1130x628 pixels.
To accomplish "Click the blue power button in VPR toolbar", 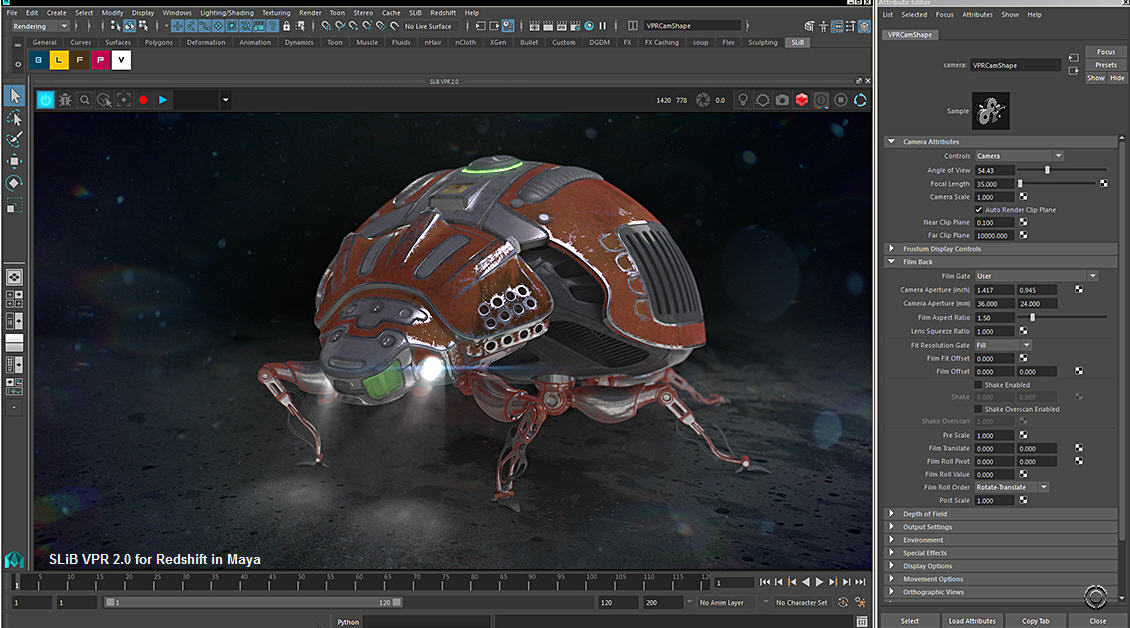I will pos(45,100).
